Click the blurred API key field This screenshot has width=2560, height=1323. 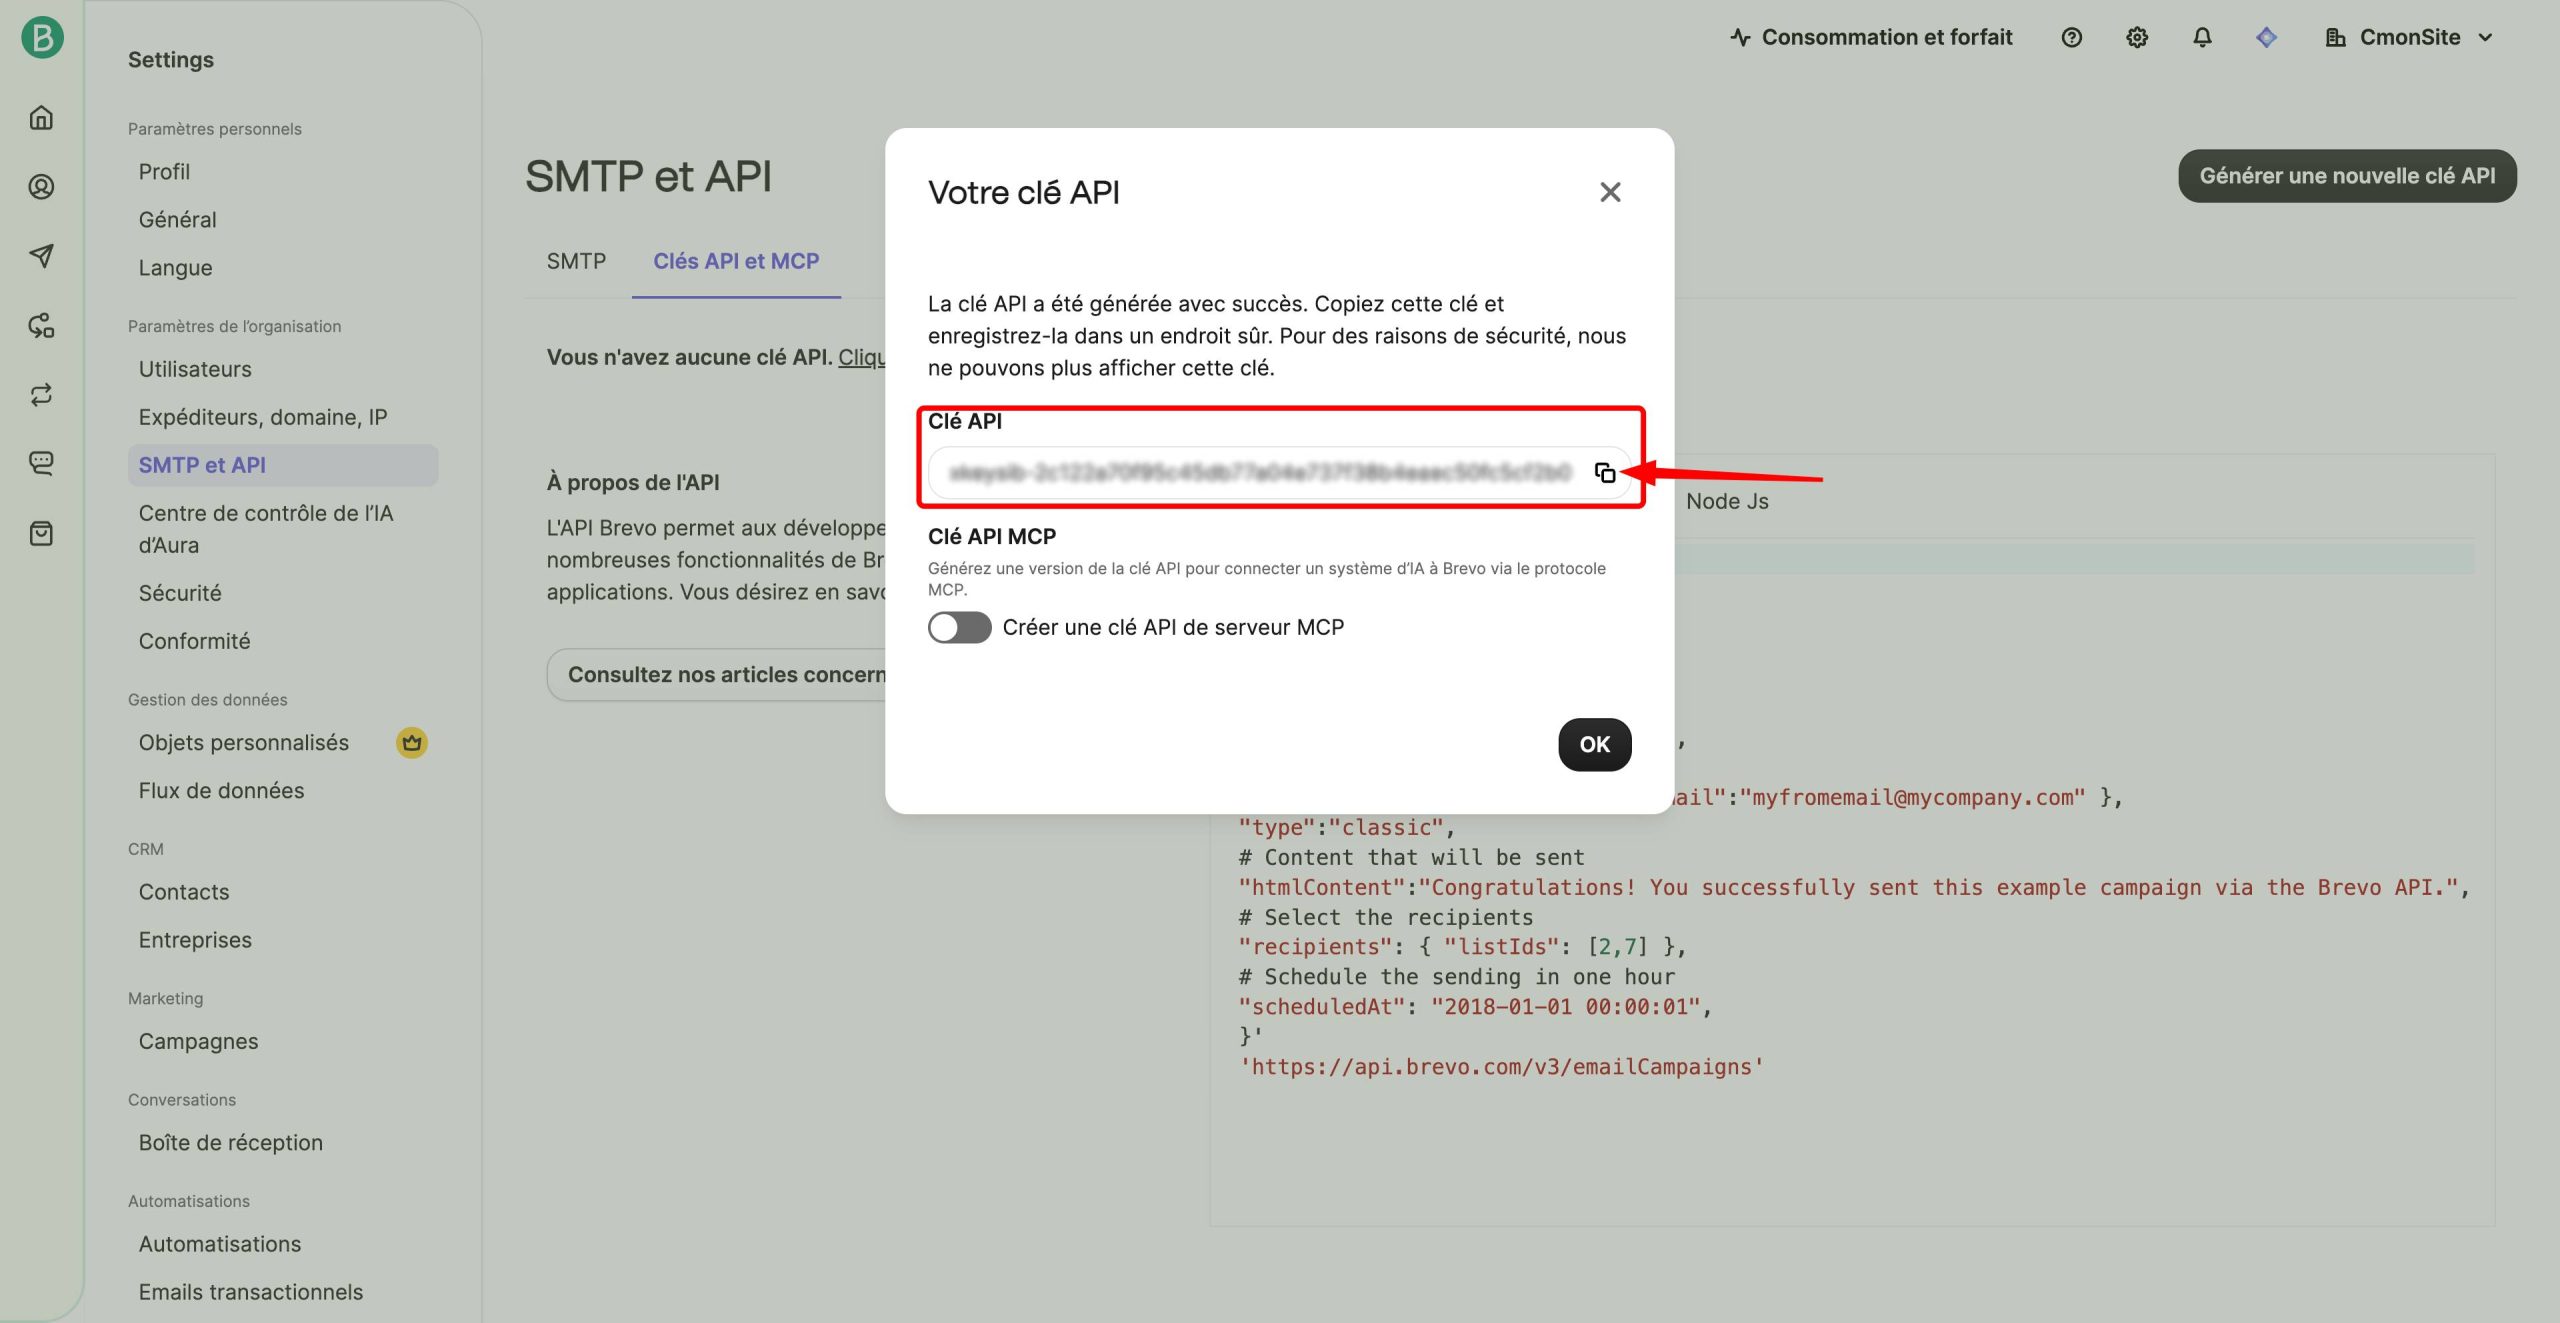click(1260, 473)
